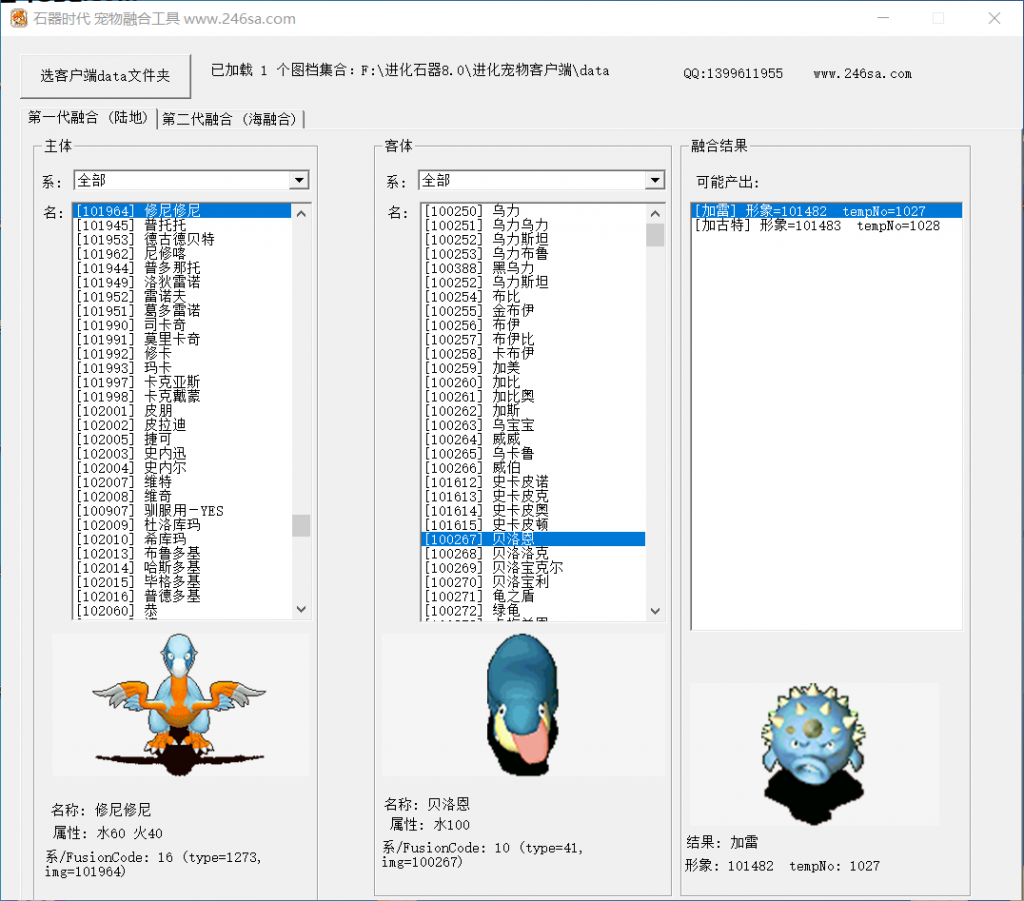Select [100263] 乌宝宝 in 客体 list
The width and height of the screenshot is (1024, 901).
534,425
